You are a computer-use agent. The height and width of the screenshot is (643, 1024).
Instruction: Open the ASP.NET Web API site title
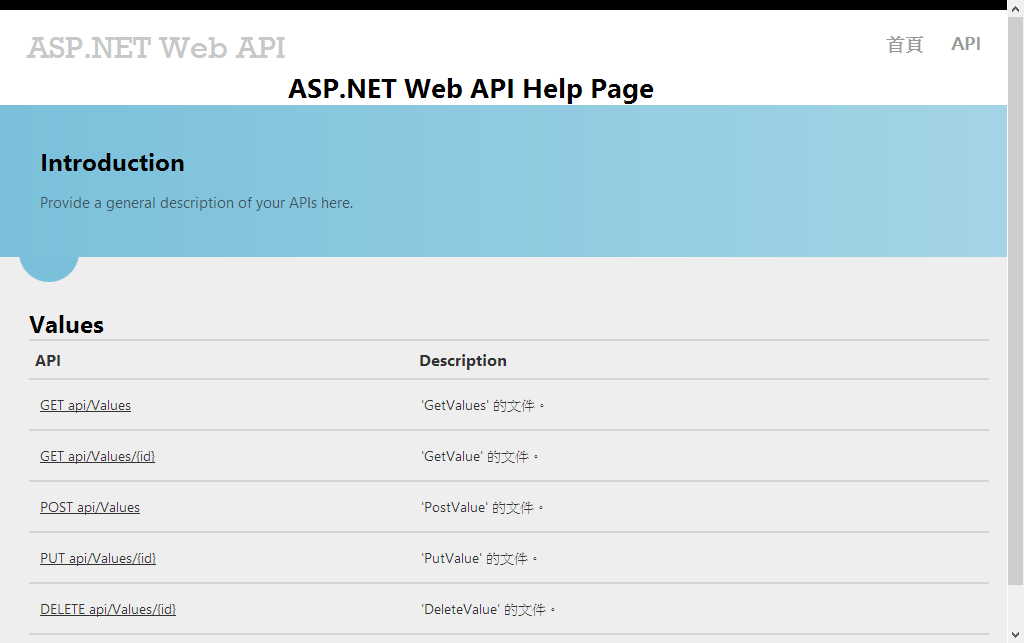tap(155, 48)
